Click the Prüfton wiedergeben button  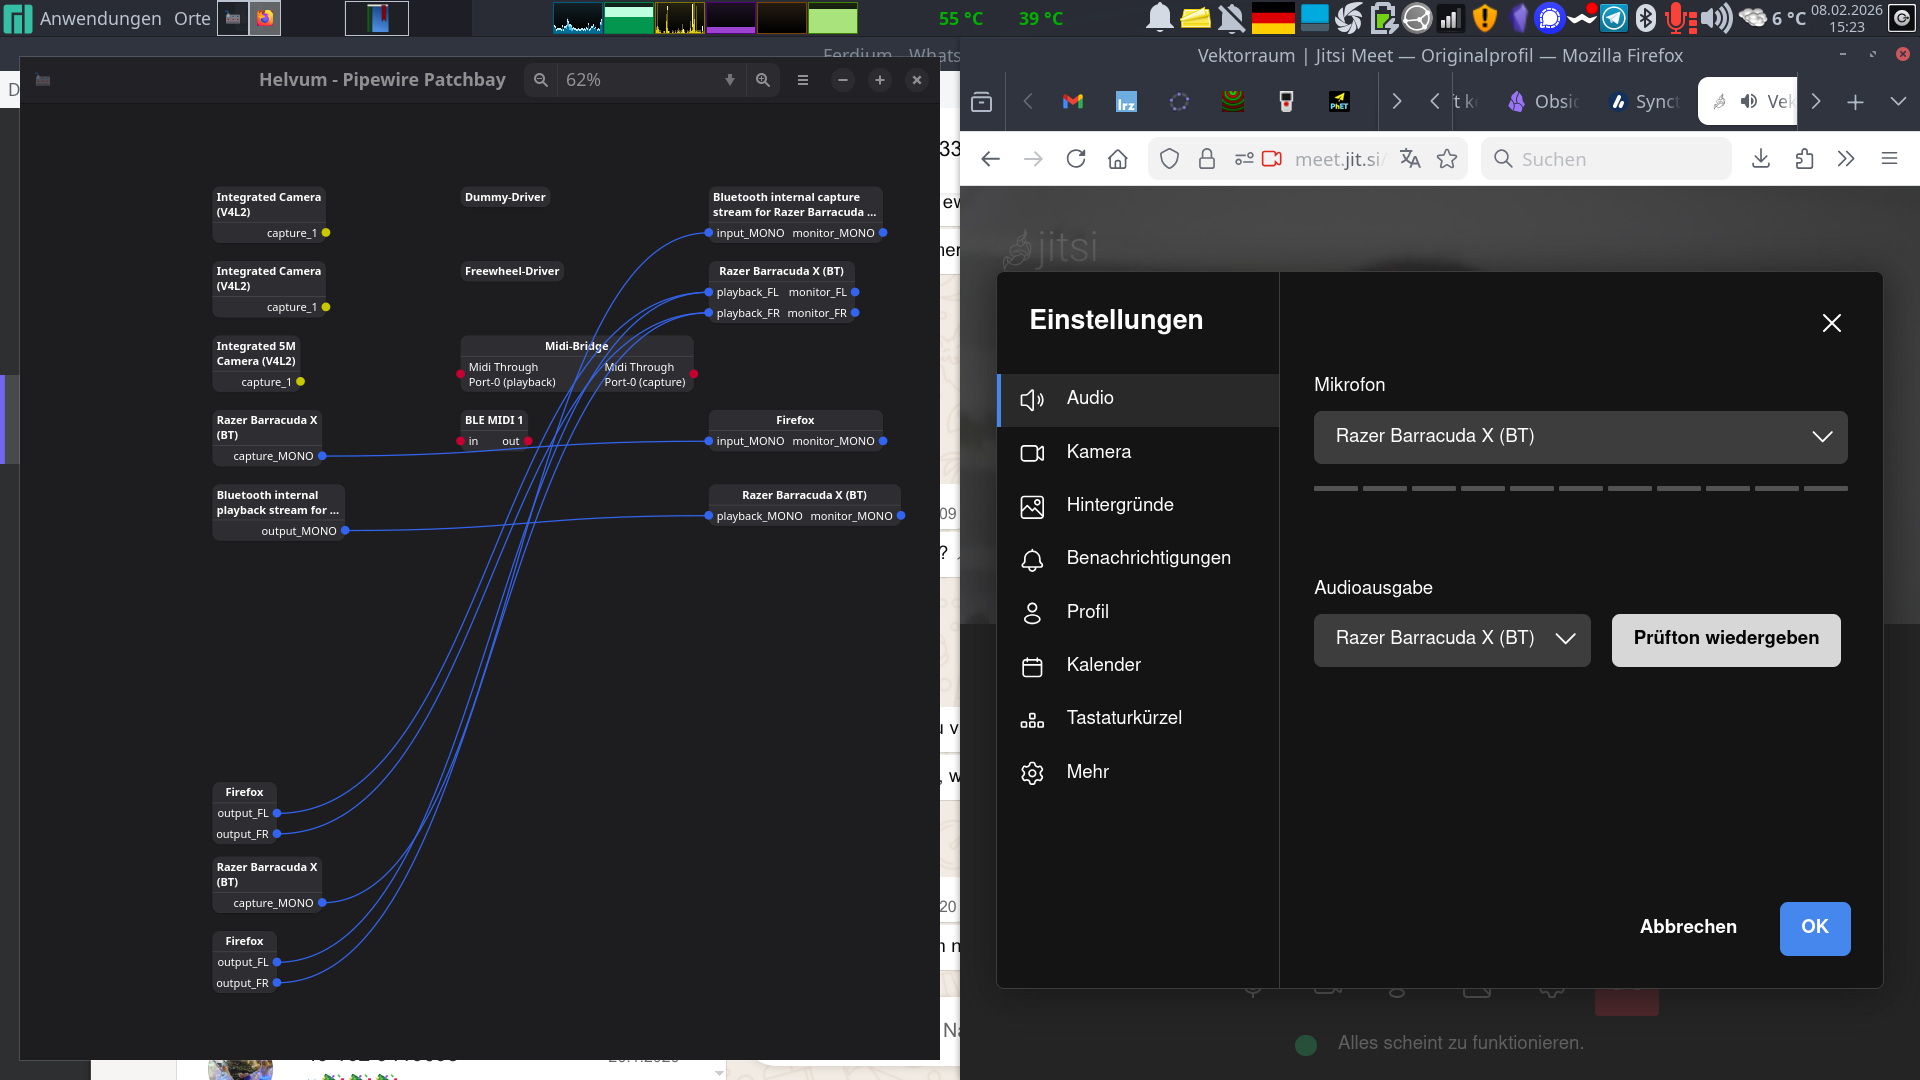coord(1725,639)
